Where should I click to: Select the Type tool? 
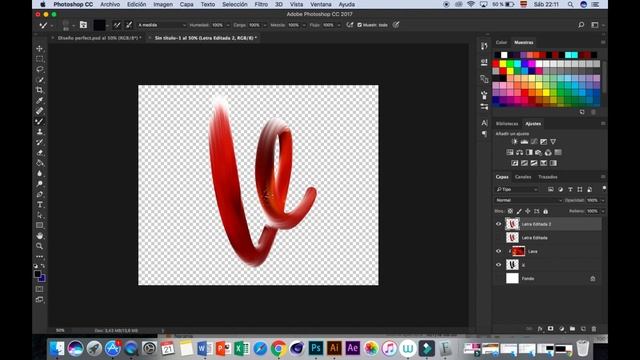coord(40,204)
